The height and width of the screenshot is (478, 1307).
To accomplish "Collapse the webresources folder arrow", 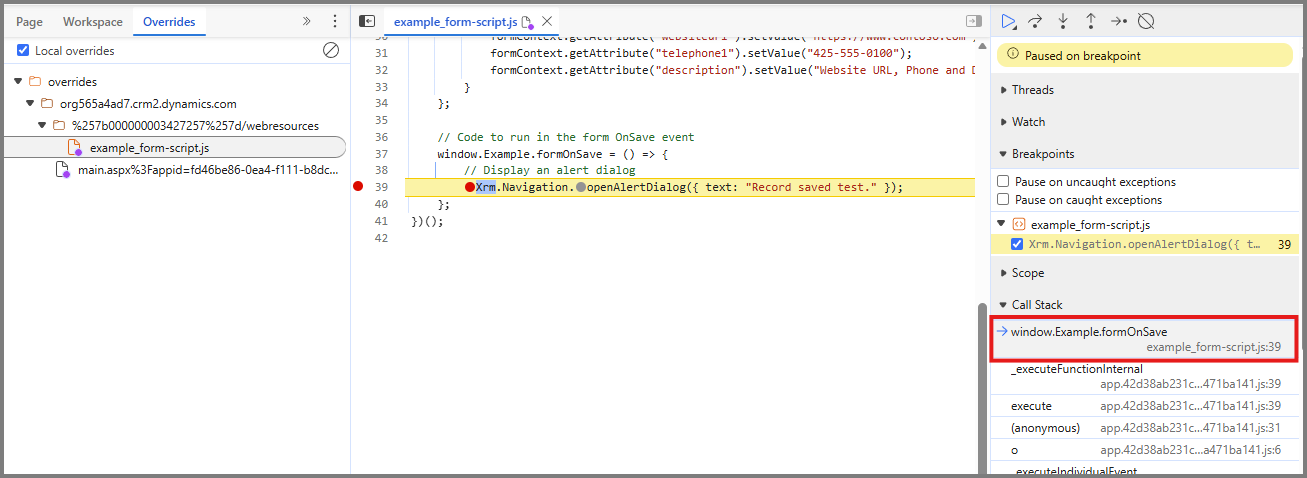I will (43, 125).
